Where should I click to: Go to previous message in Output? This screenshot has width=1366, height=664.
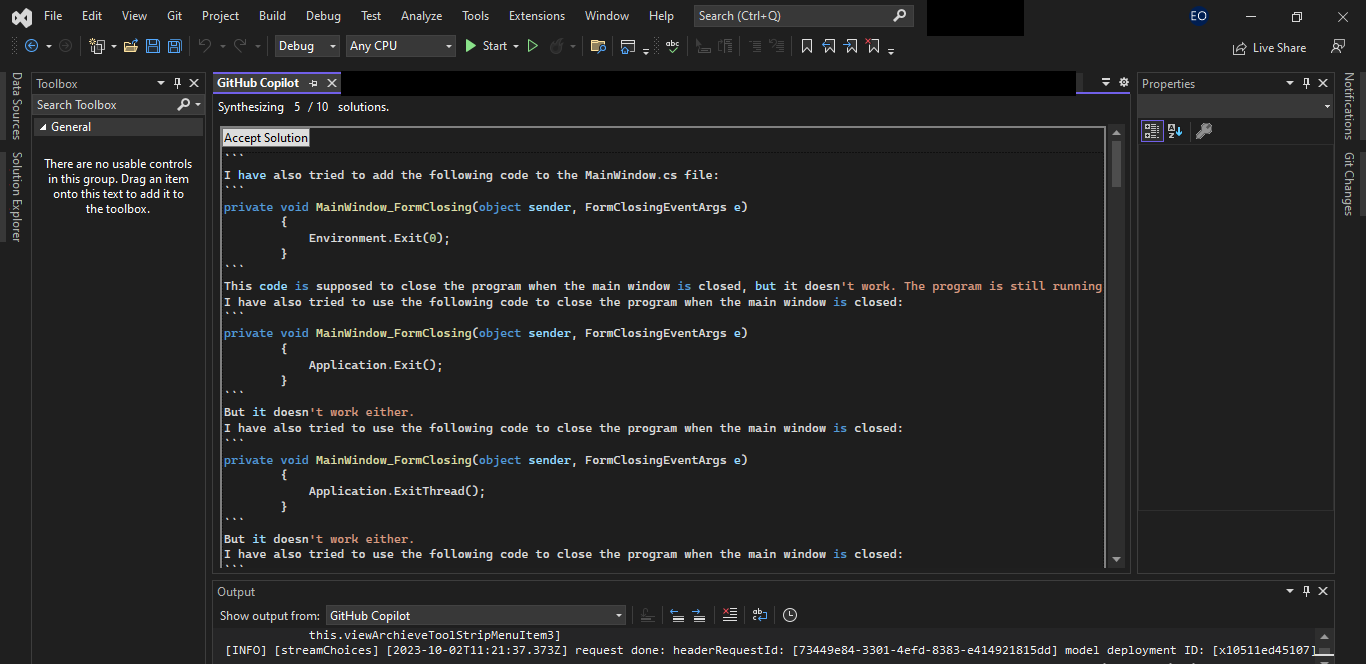(676, 615)
